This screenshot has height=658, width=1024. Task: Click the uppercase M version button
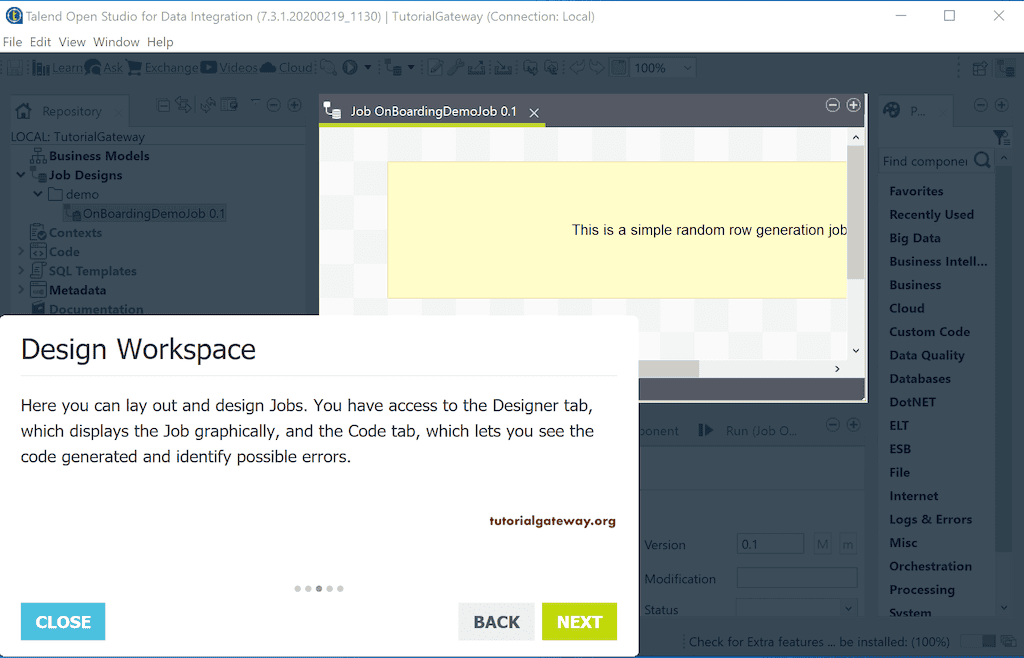coord(822,544)
